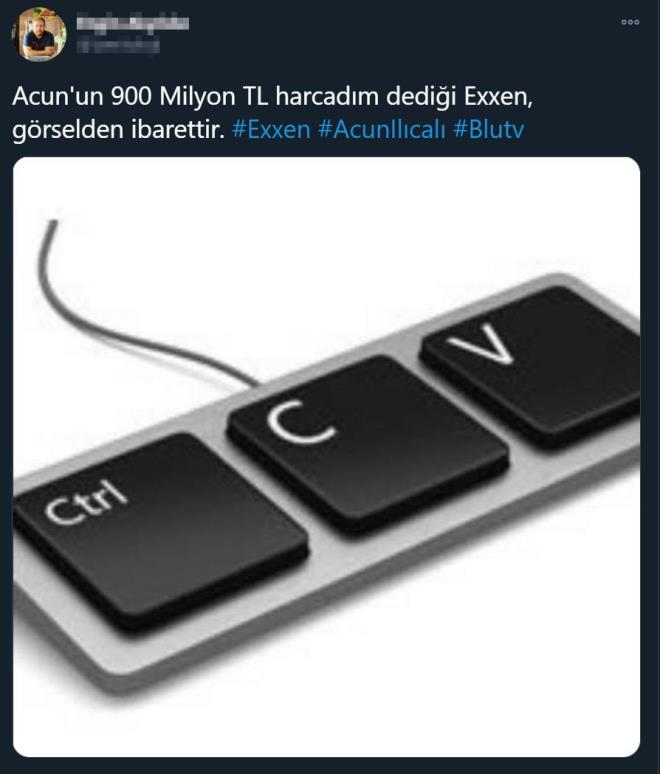The height and width of the screenshot is (774, 660).
Task: Click the black C key in the image
Action: pos(368,444)
